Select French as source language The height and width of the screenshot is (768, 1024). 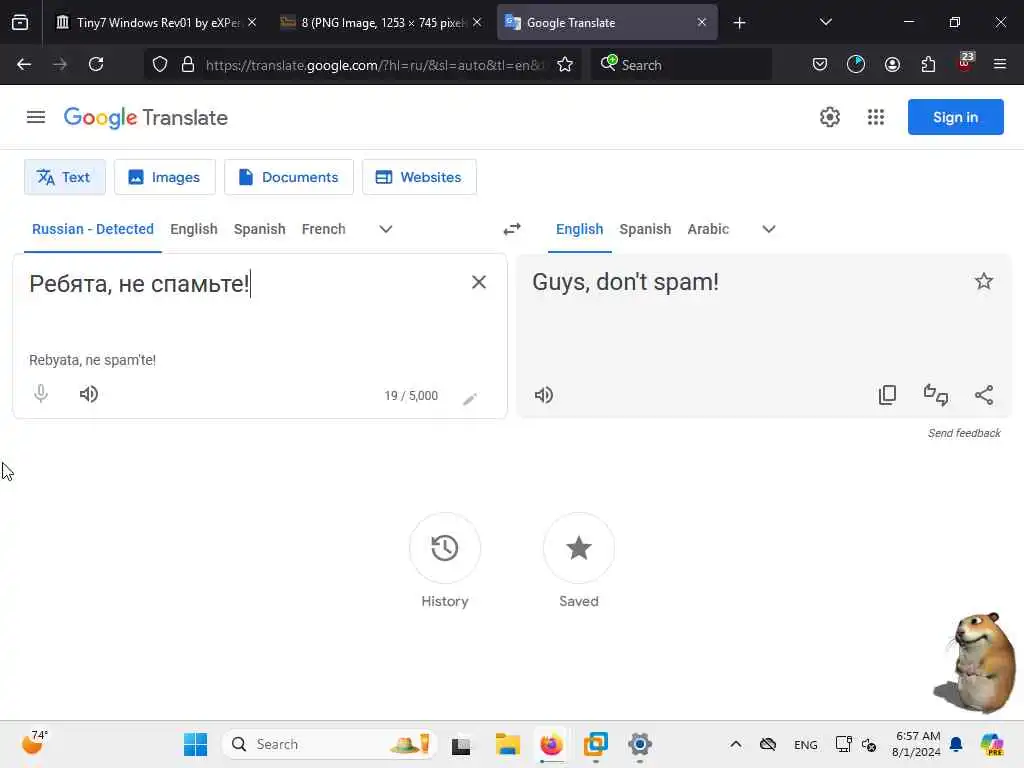pyautogui.click(x=323, y=229)
